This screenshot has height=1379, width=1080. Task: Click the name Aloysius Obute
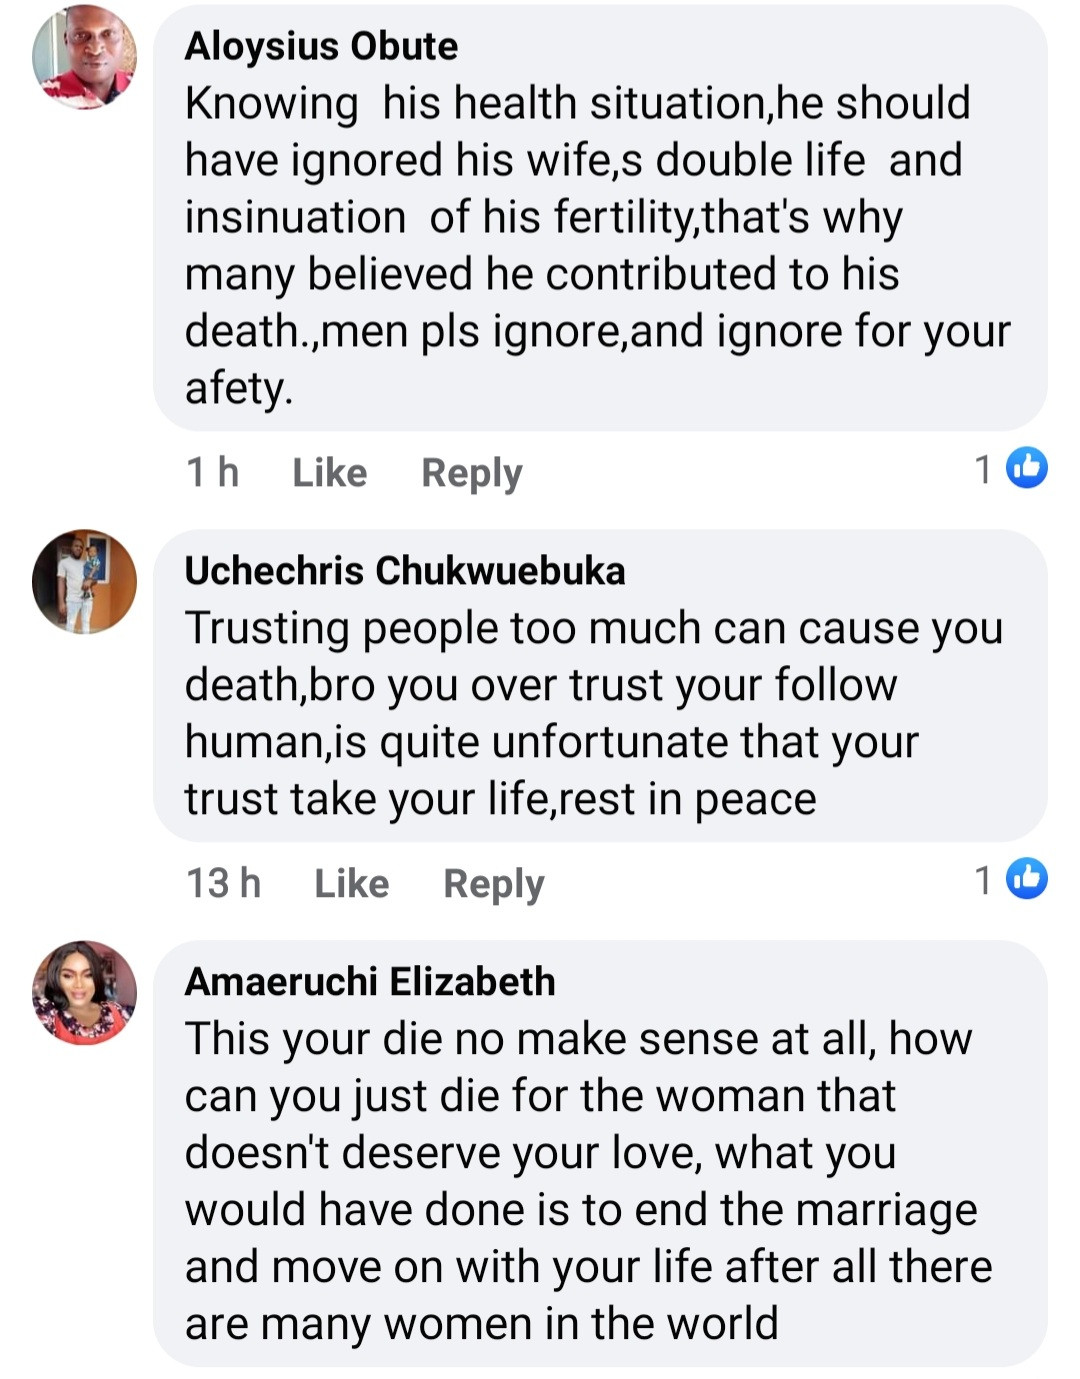click(x=321, y=46)
